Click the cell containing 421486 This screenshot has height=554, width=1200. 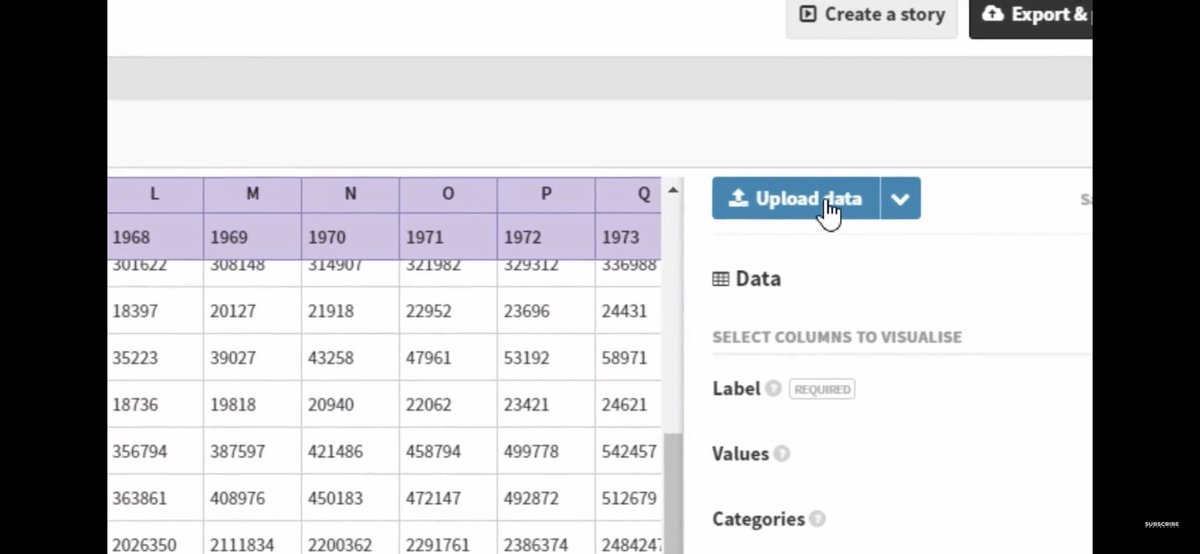(351, 451)
